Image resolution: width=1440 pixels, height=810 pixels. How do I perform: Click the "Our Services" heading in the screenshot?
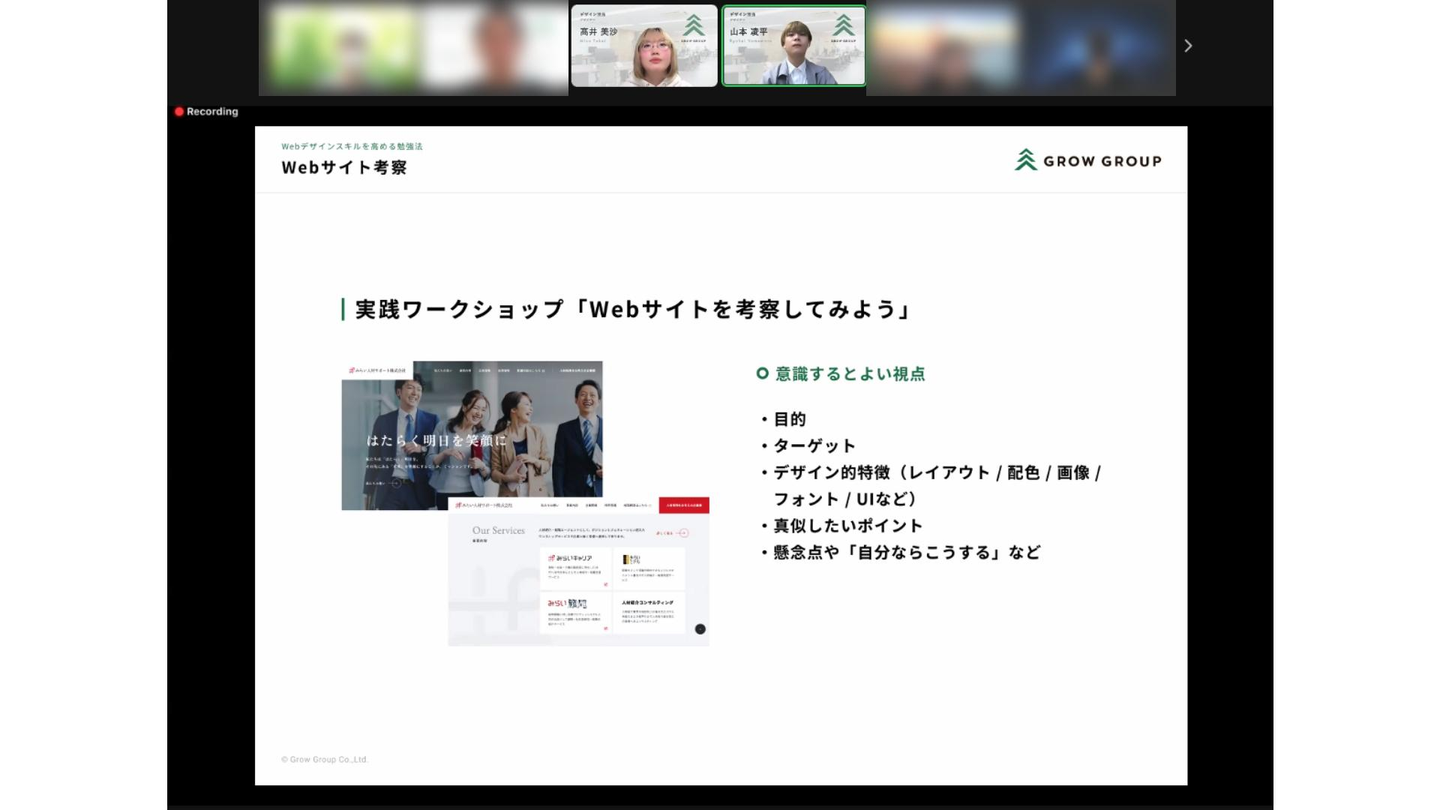tap(498, 531)
